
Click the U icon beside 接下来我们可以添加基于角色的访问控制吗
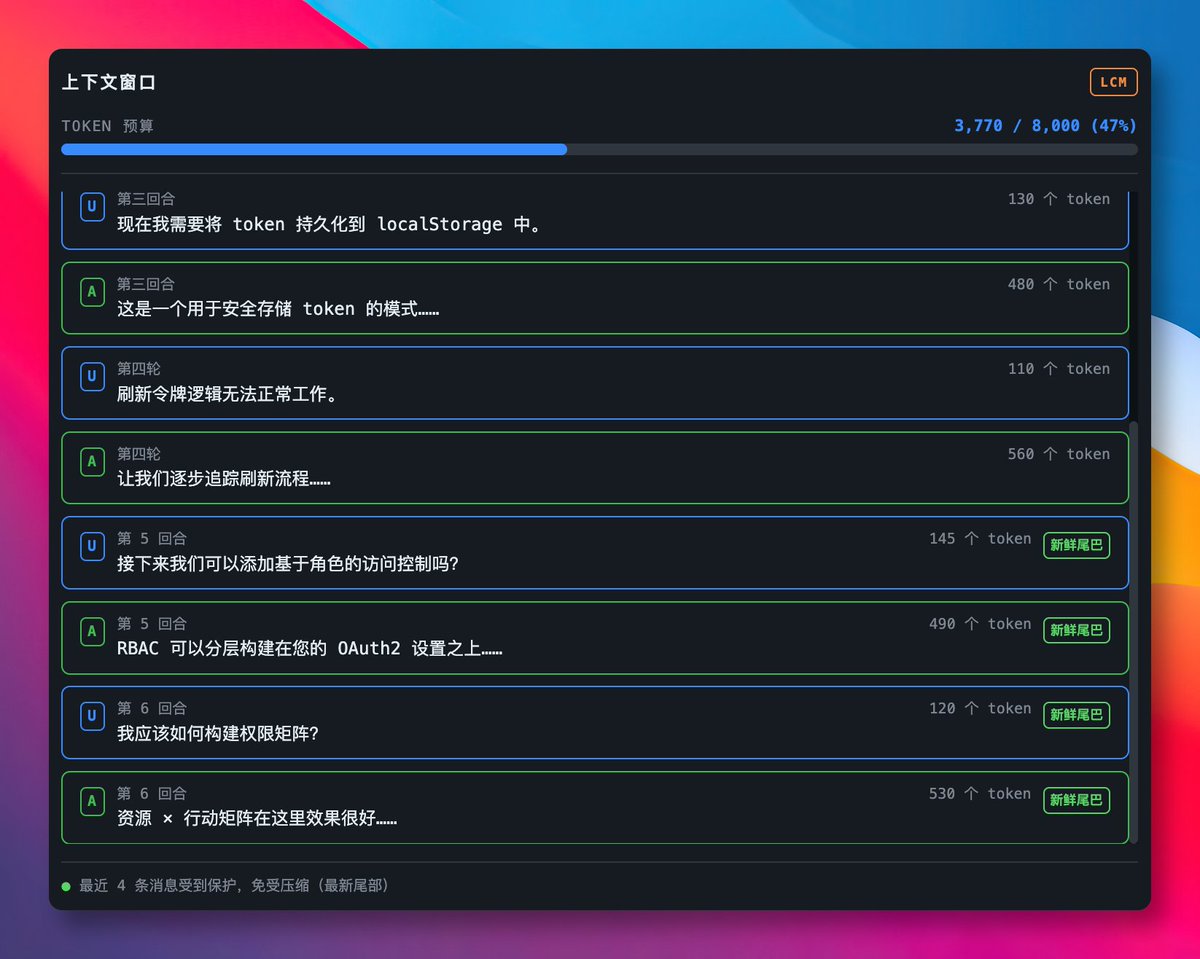click(92, 547)
